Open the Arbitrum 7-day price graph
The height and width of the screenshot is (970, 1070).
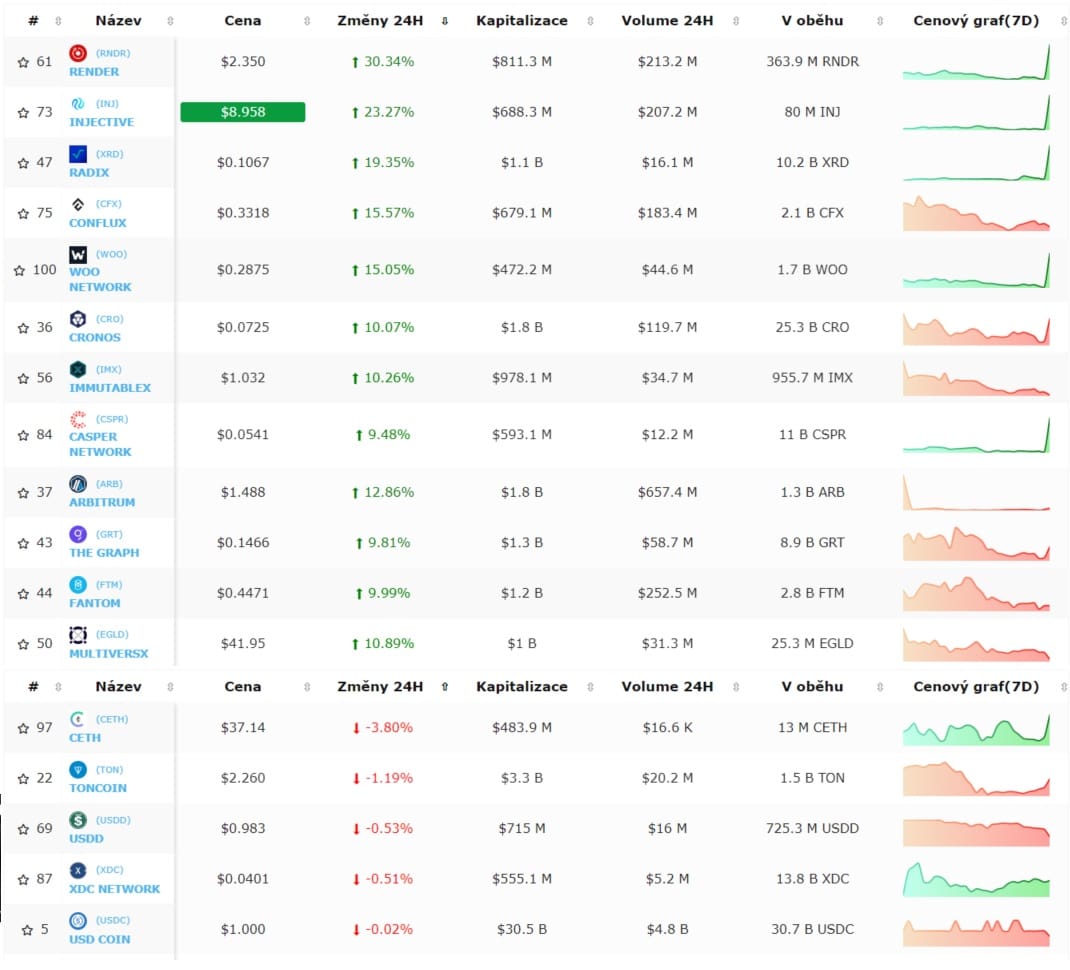tap(976, 493)
